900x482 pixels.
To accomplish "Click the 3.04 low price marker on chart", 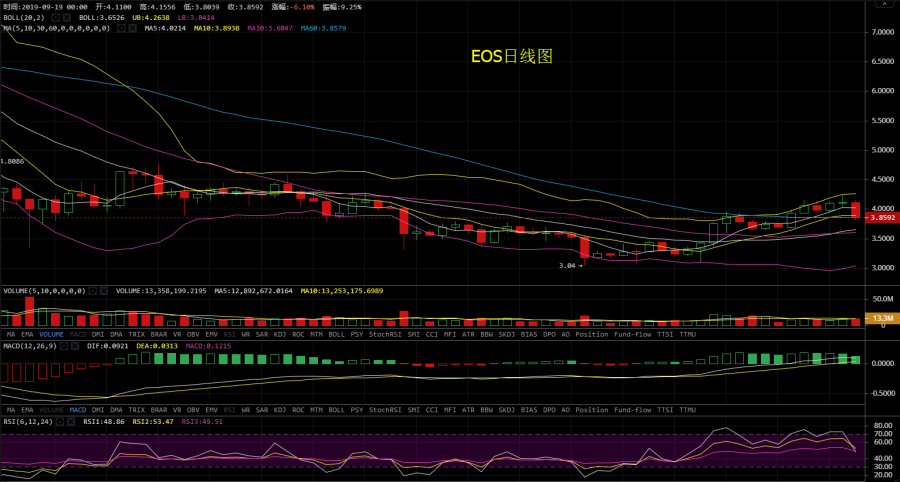I will [x=571, y=266].
